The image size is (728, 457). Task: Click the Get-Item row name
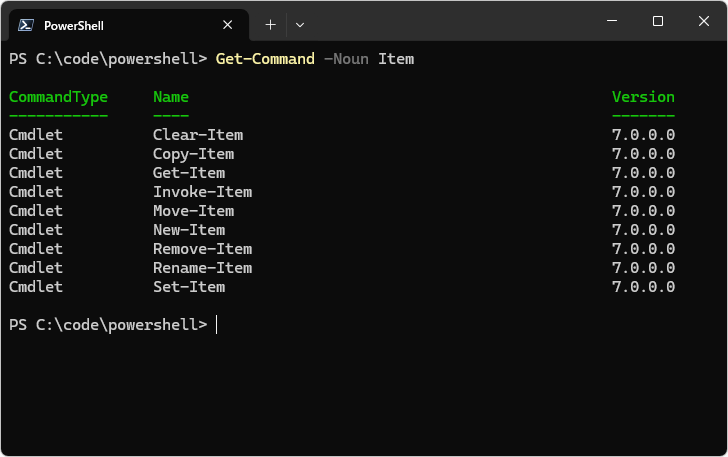tap(189, 173)
